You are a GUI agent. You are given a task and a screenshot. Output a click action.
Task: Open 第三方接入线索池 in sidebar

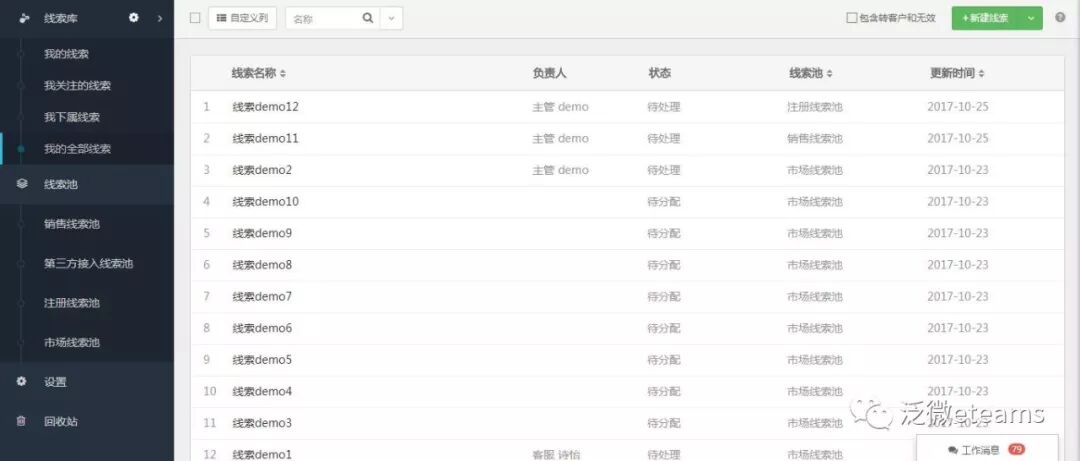coord(88,263)
